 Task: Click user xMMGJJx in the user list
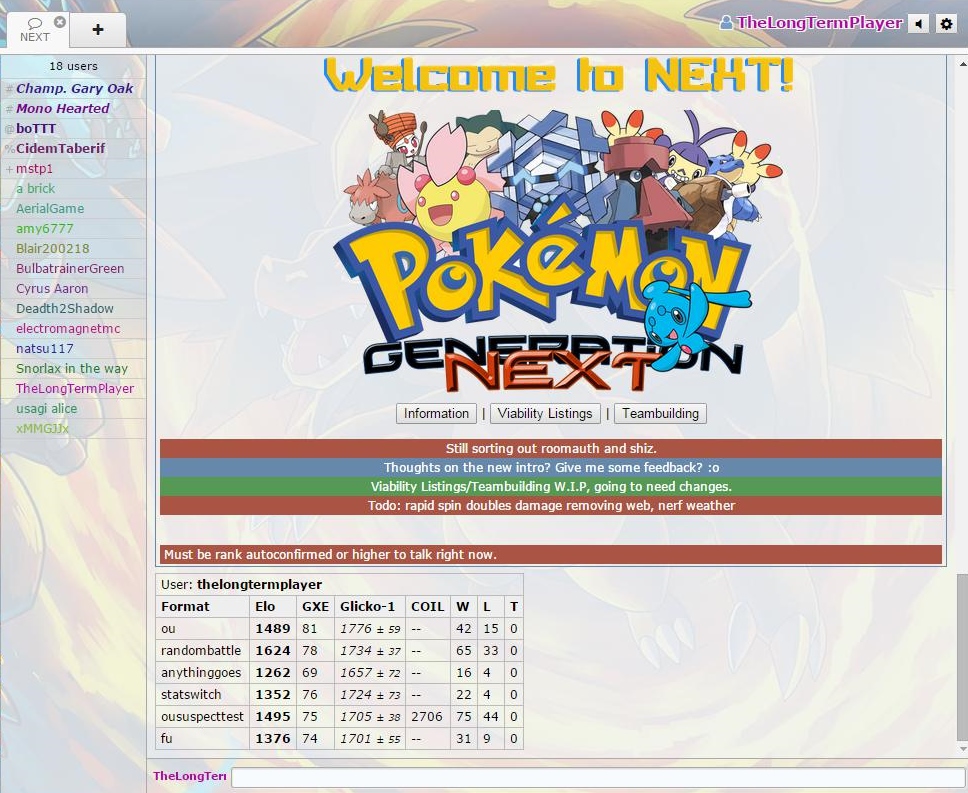tap(42, 428)
